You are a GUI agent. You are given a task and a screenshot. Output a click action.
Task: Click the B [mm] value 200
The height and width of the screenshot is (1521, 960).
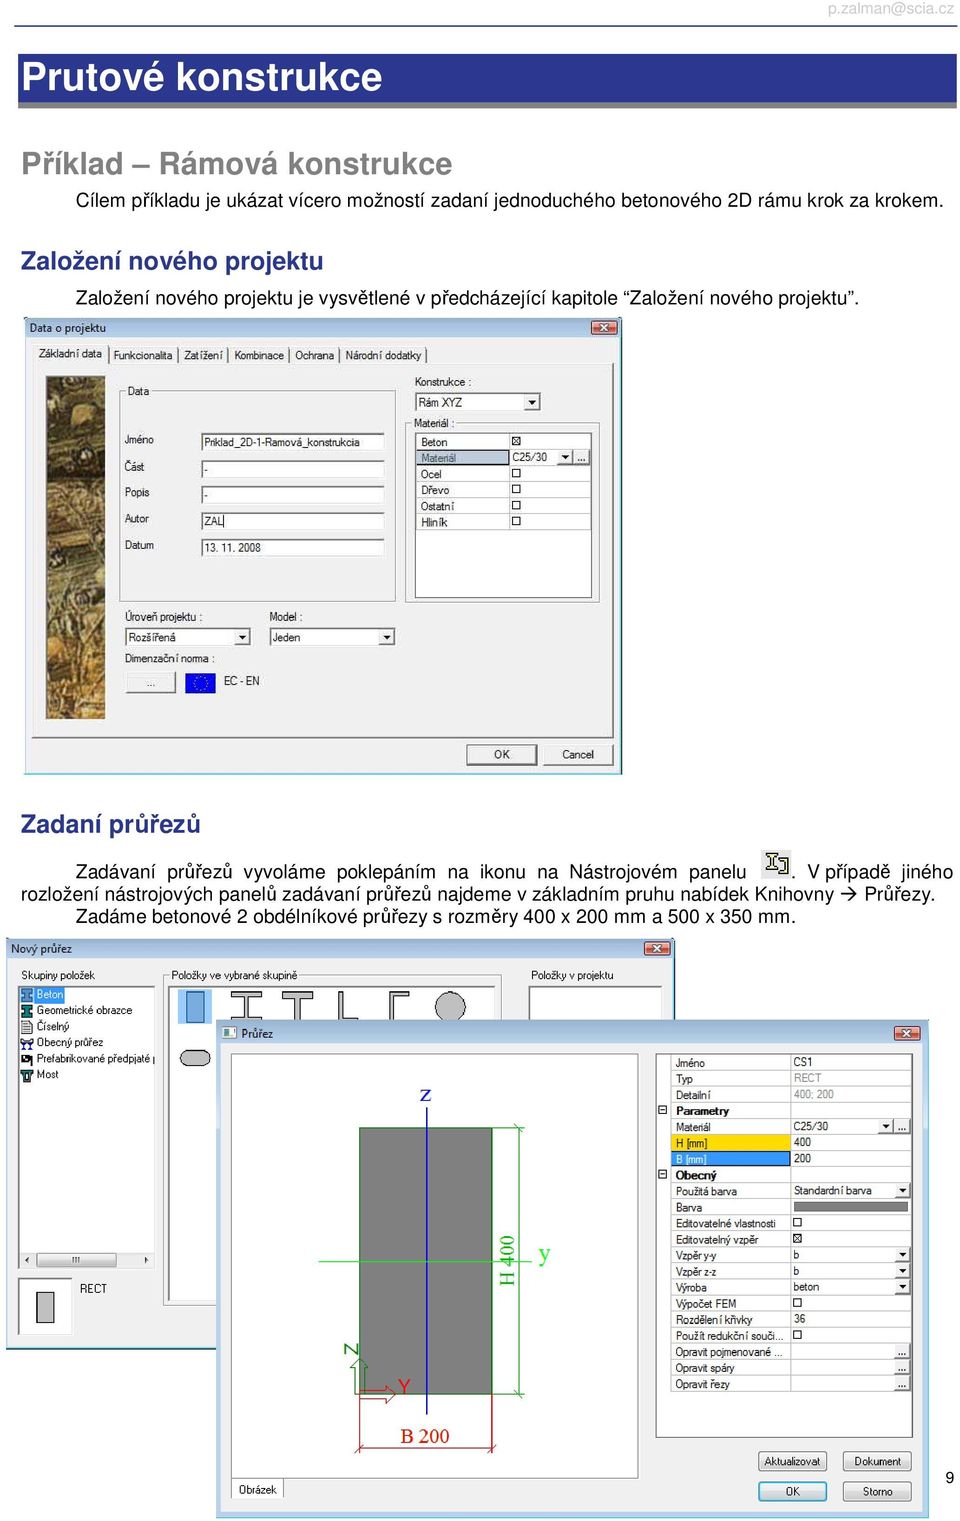(850, 1158)
